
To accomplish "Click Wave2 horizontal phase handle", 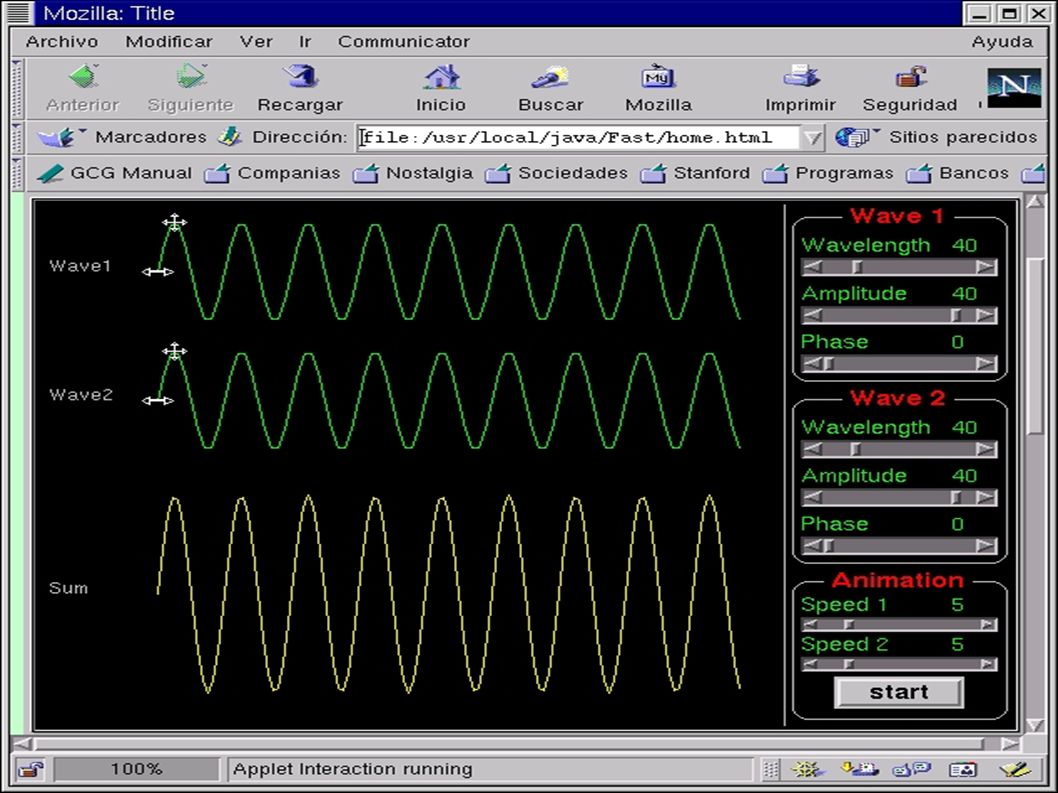I will 158,400.
